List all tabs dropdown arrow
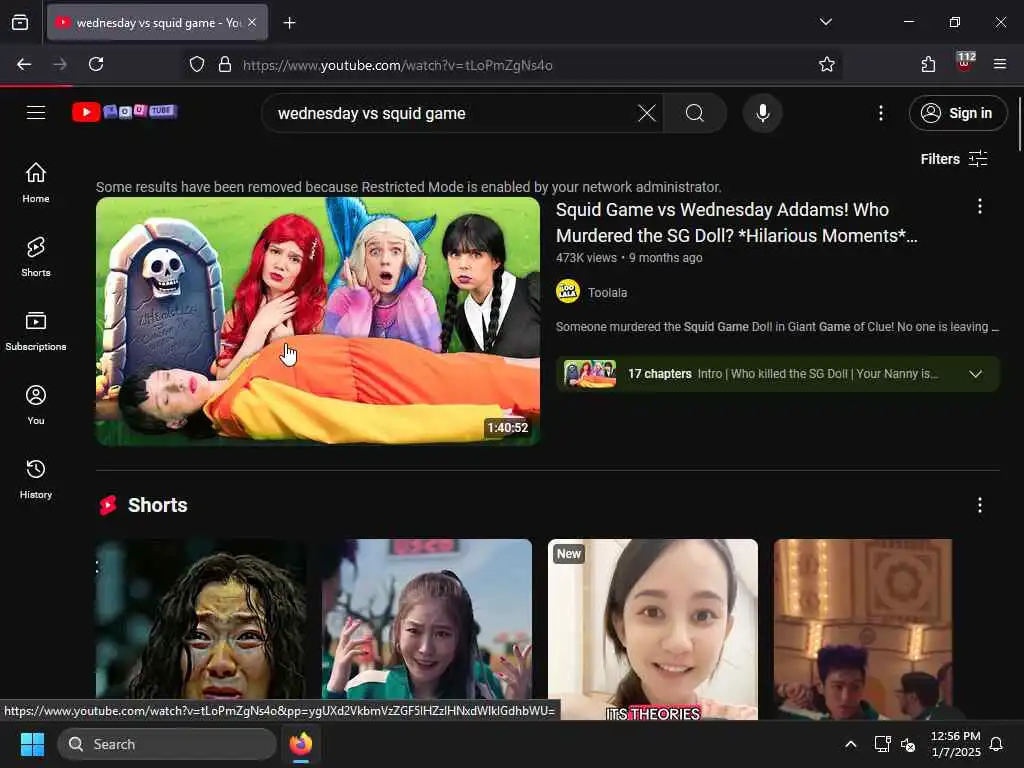This screenshot has height=768, width=1024. (x=825, y=22)
